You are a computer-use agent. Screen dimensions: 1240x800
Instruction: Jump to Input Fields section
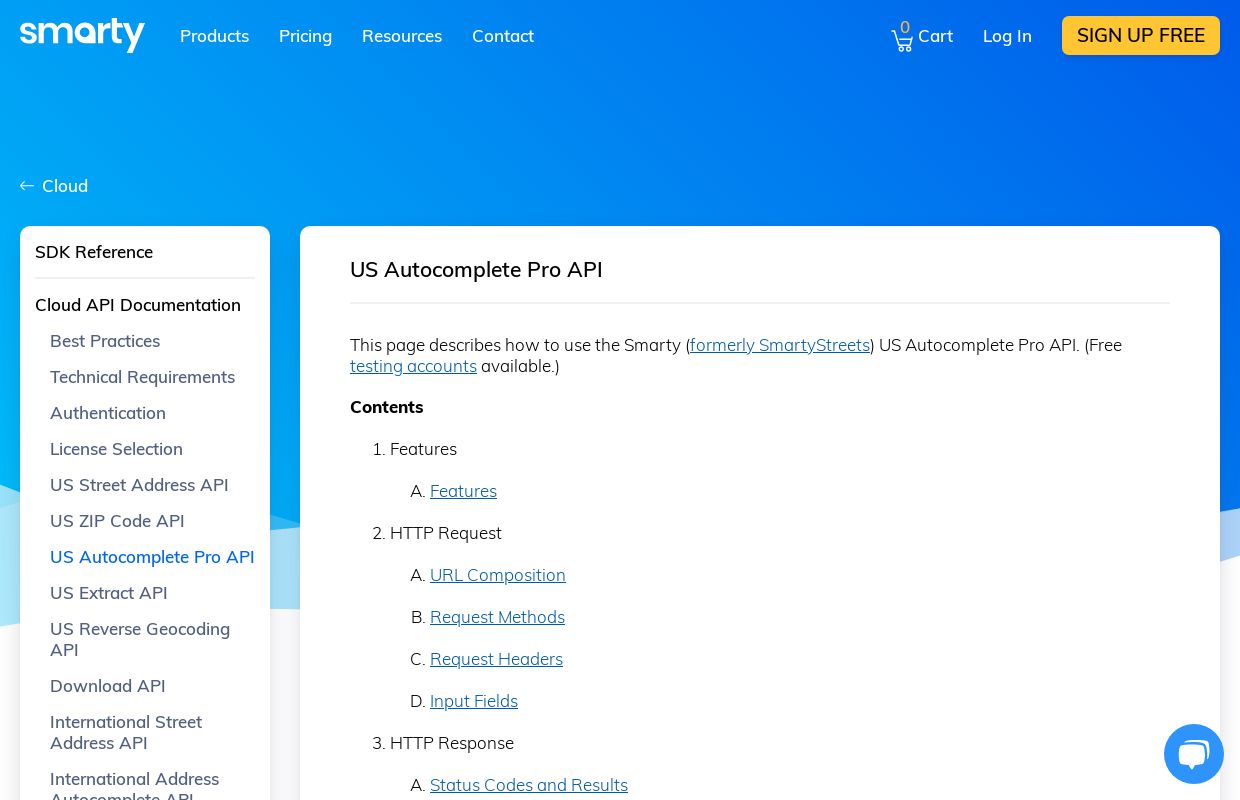[474, 701]
